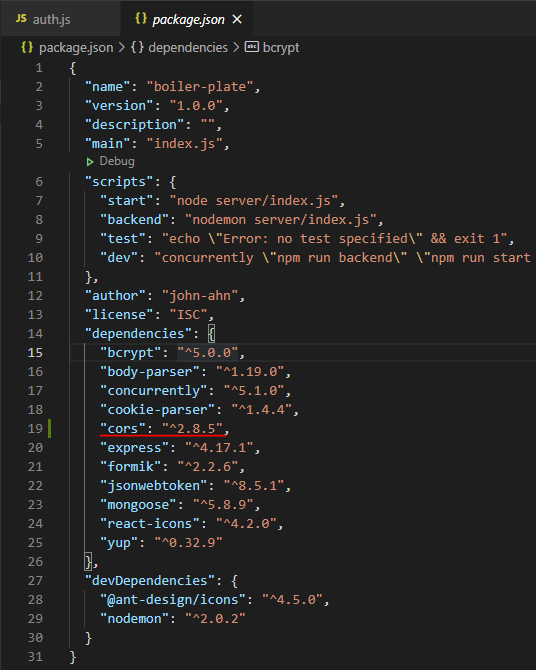Viewport: 536px width, 670px height.
Task: Click the "license" key
Action: 119,314
